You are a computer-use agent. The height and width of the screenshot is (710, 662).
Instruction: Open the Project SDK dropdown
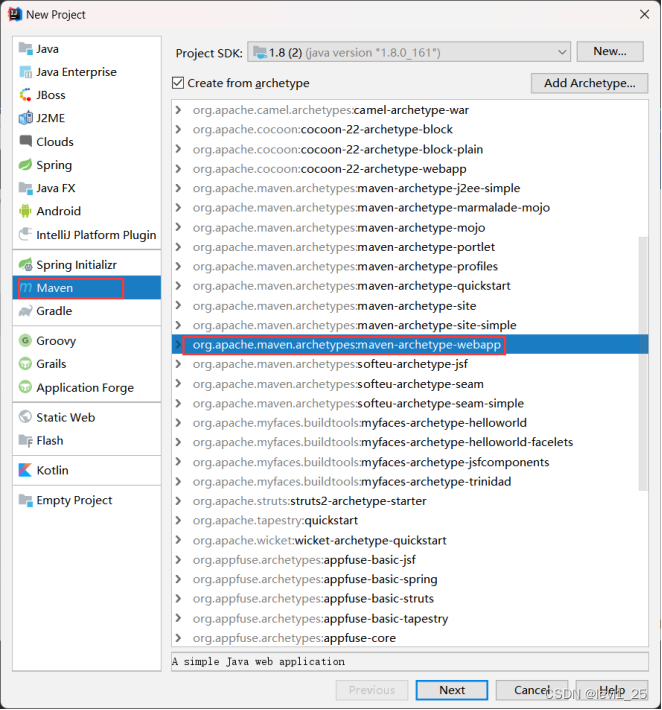tap(409, 53)
